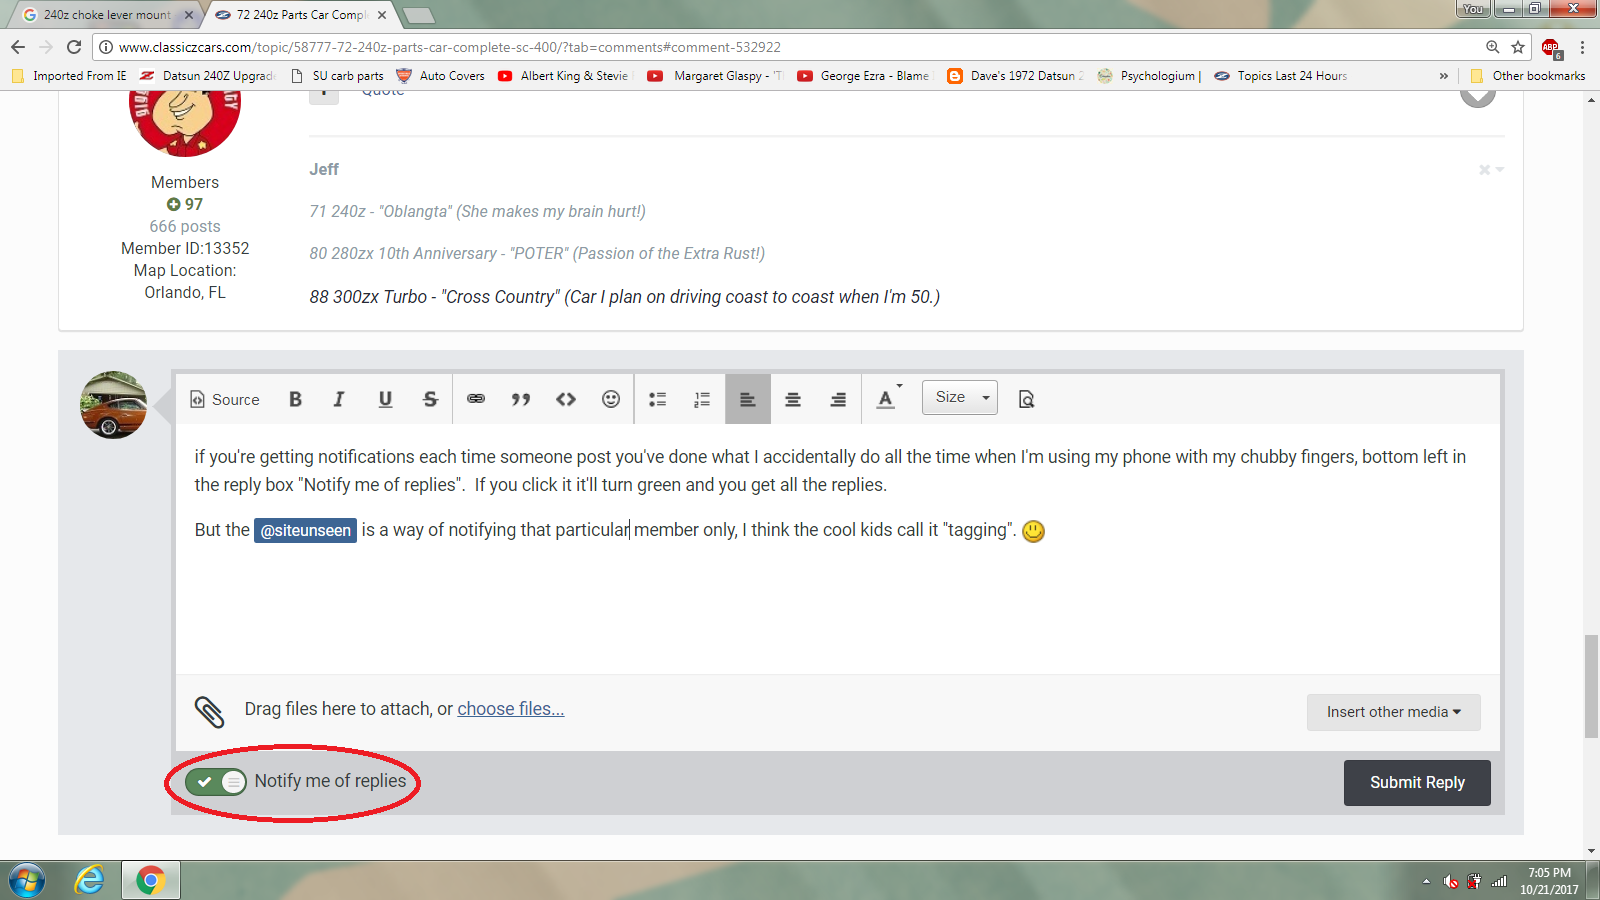Open the Other bookmarks folder
This screenshot has width=1600, height=900.
pyautogui.click(x=1528, y=76)
